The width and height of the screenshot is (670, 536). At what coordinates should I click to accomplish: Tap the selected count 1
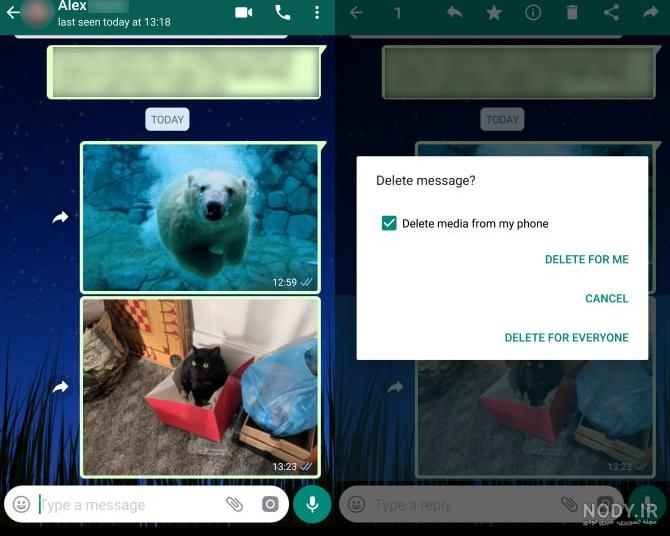click(x=397, y=13)
